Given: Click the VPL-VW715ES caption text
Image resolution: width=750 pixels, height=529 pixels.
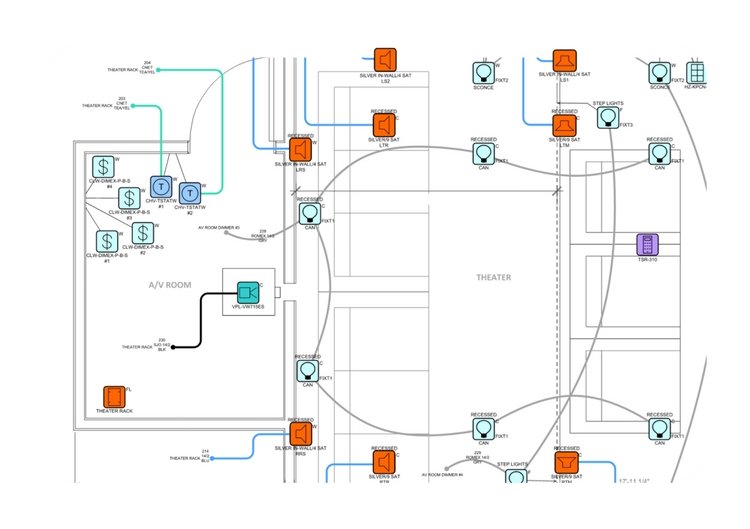Looking at the screenshot, I should [x=248, y=307].
